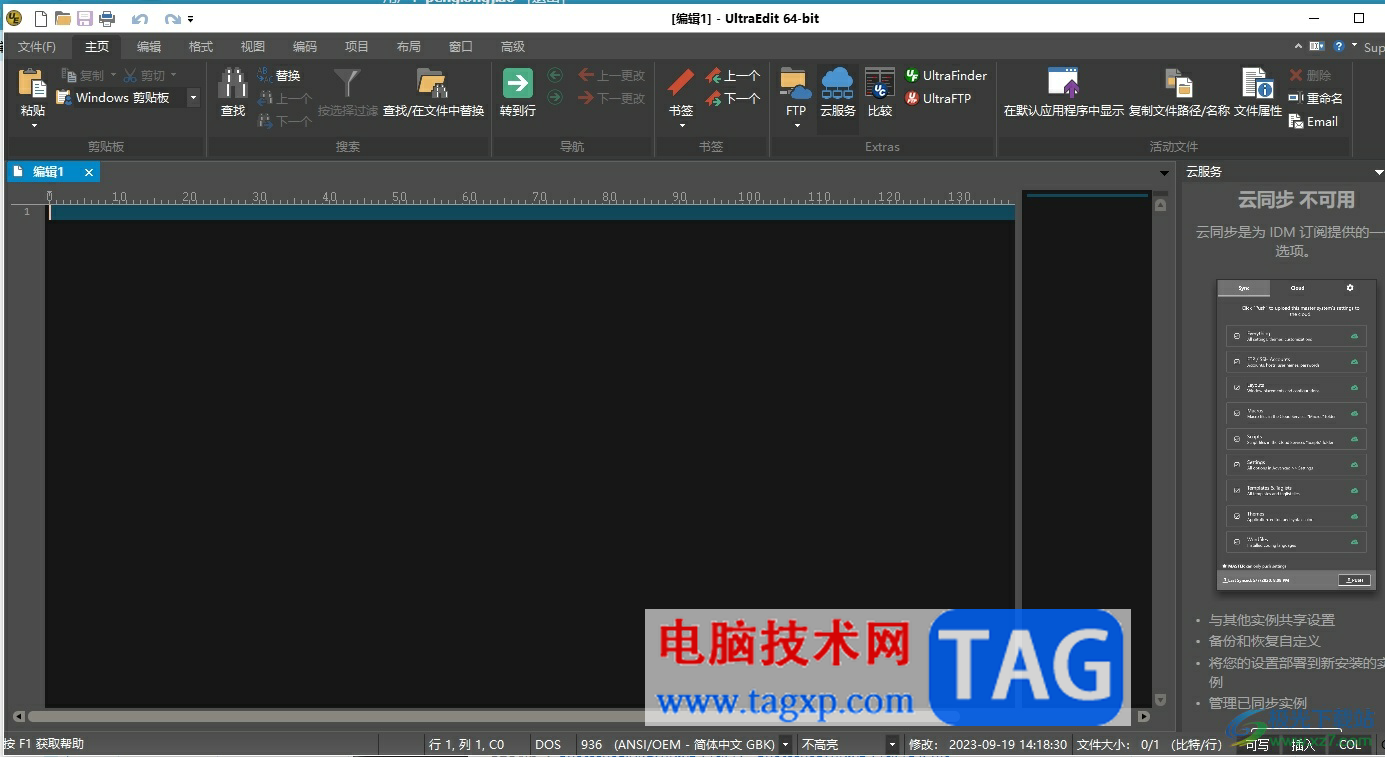Click the Find (查找) binoculars icon
1385x757 pixels.
tap(233, 83)
